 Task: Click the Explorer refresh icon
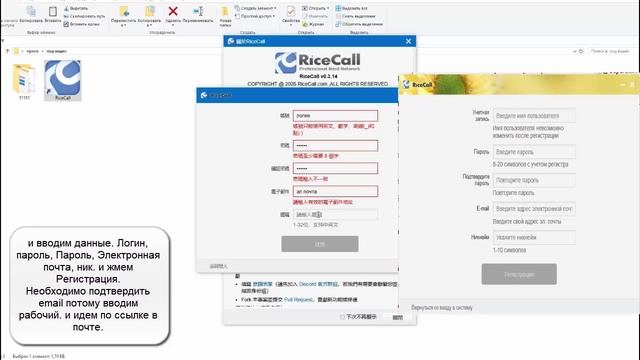[x=581, y=51]
